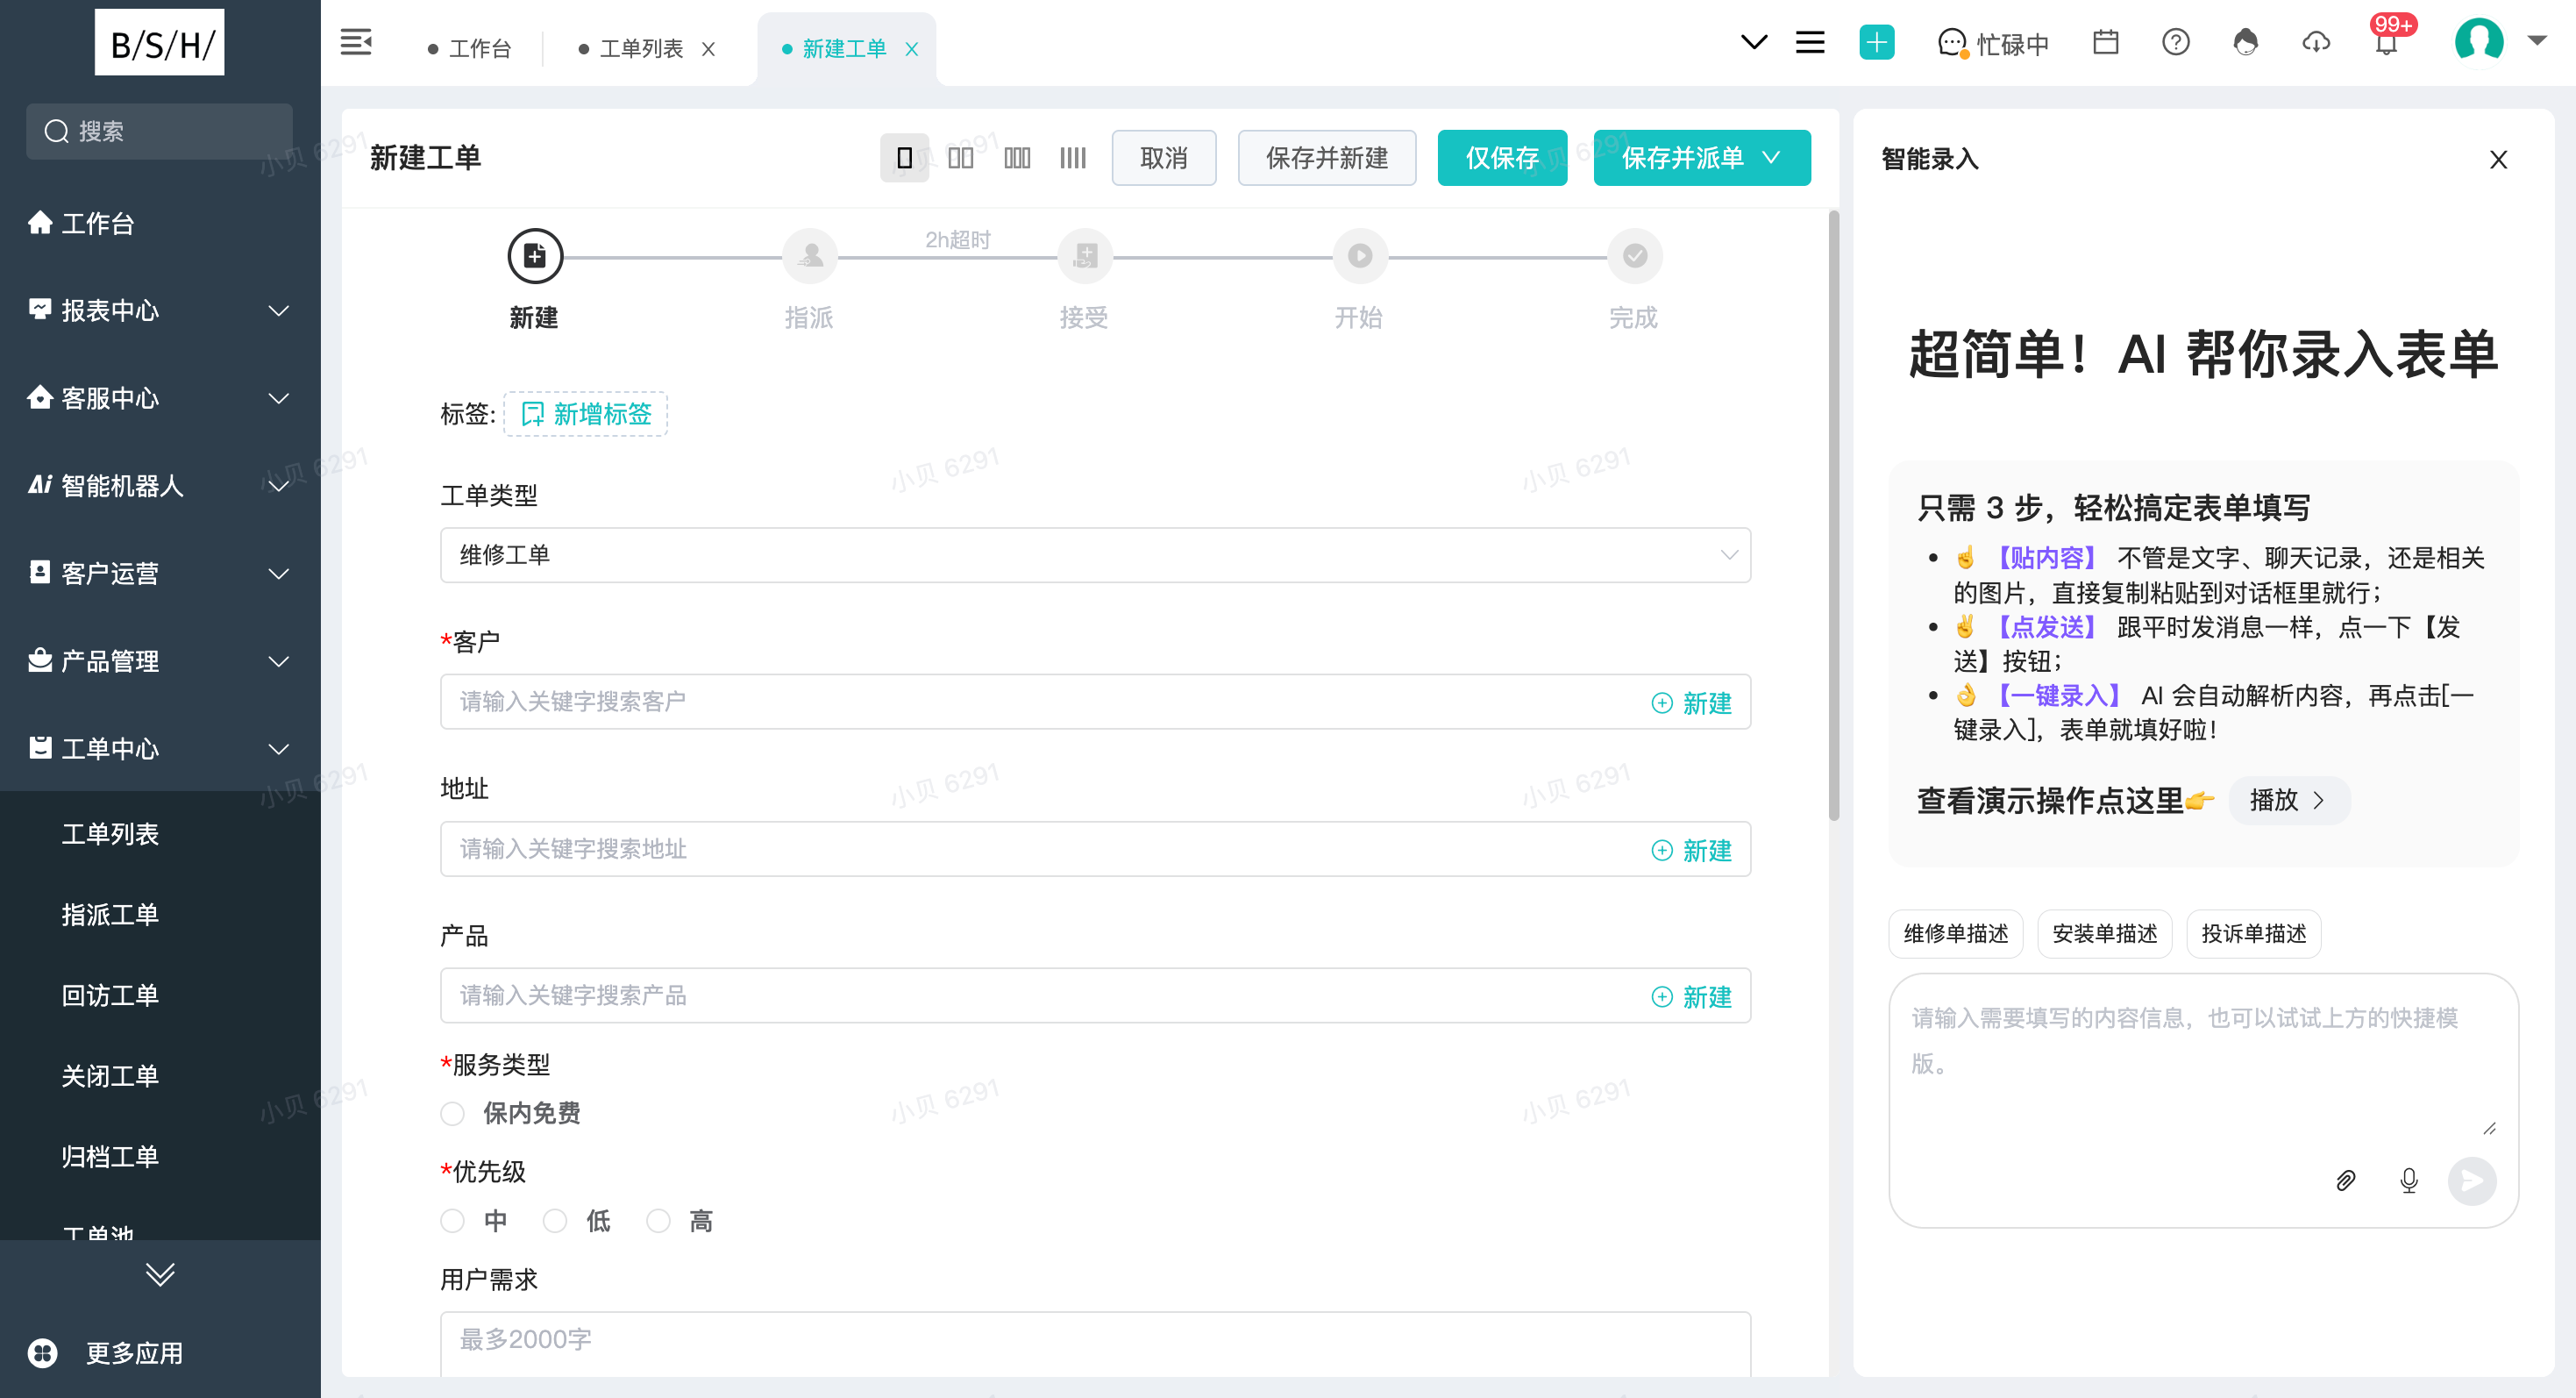This screenshot has width=2576, height=1398.
Task: Insert 投诉单描述 template
Action: [2254, 934]
